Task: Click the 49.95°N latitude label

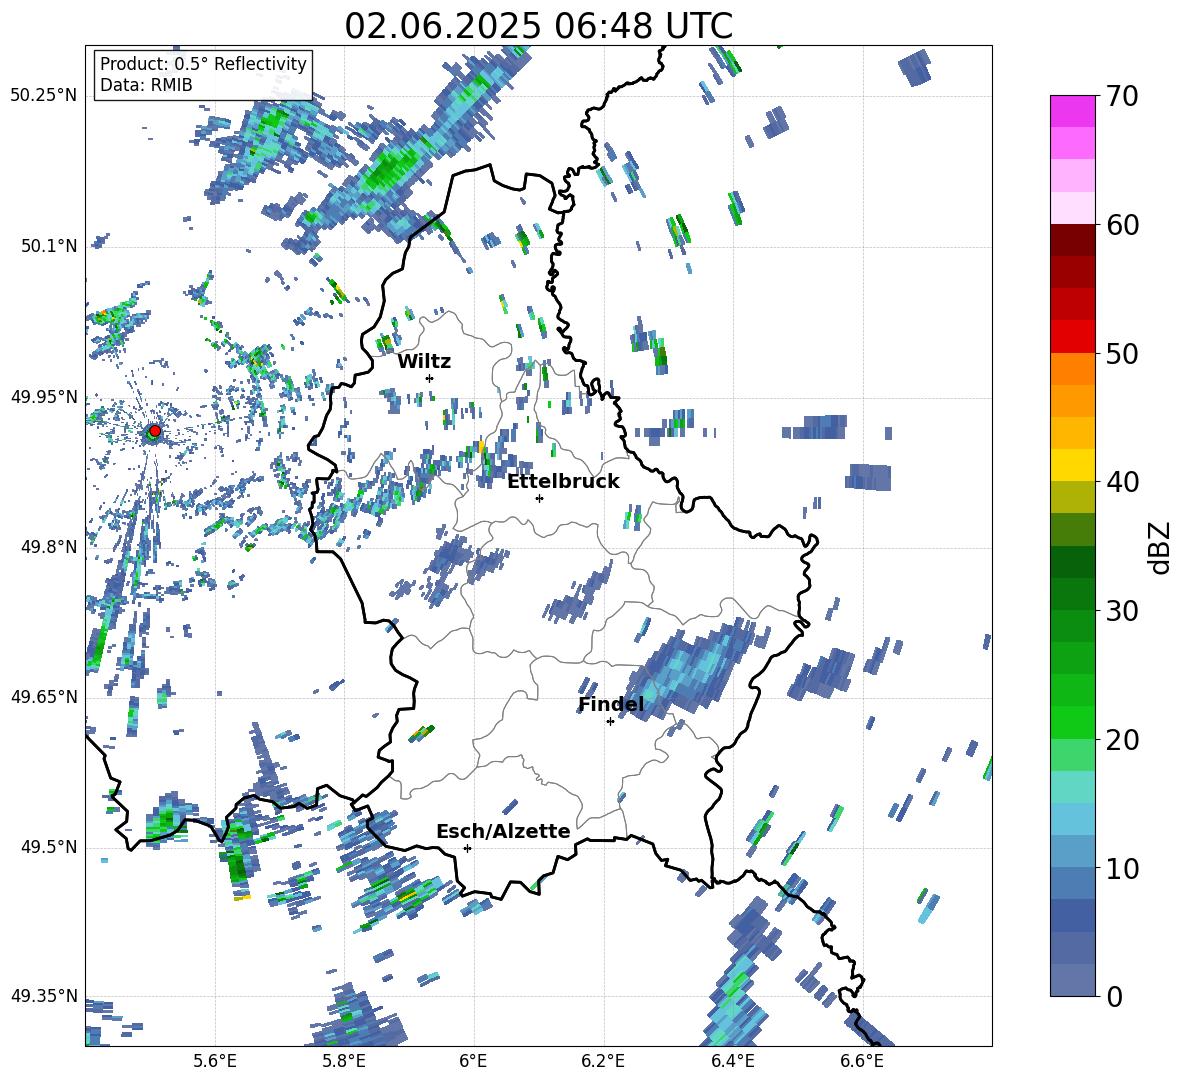Action: 44,397
